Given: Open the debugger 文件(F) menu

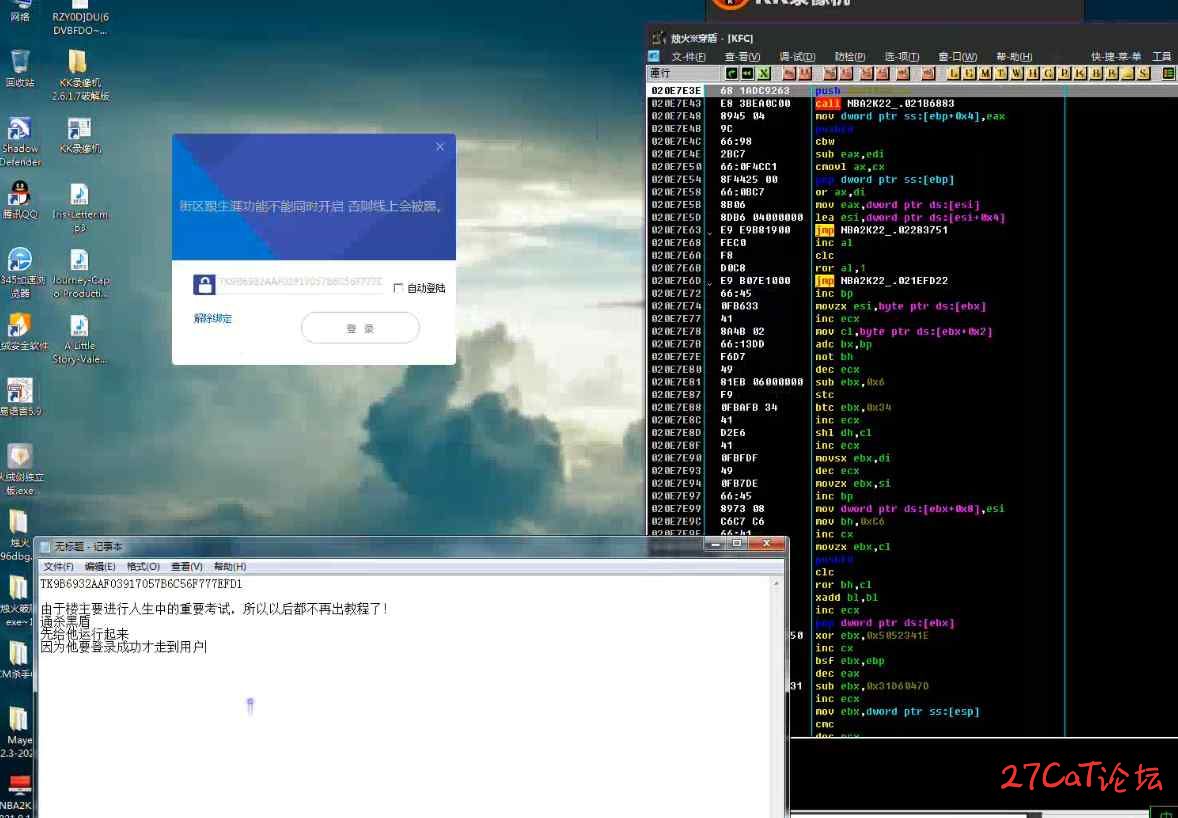Looking at the screenshot, I should point(688,56).
